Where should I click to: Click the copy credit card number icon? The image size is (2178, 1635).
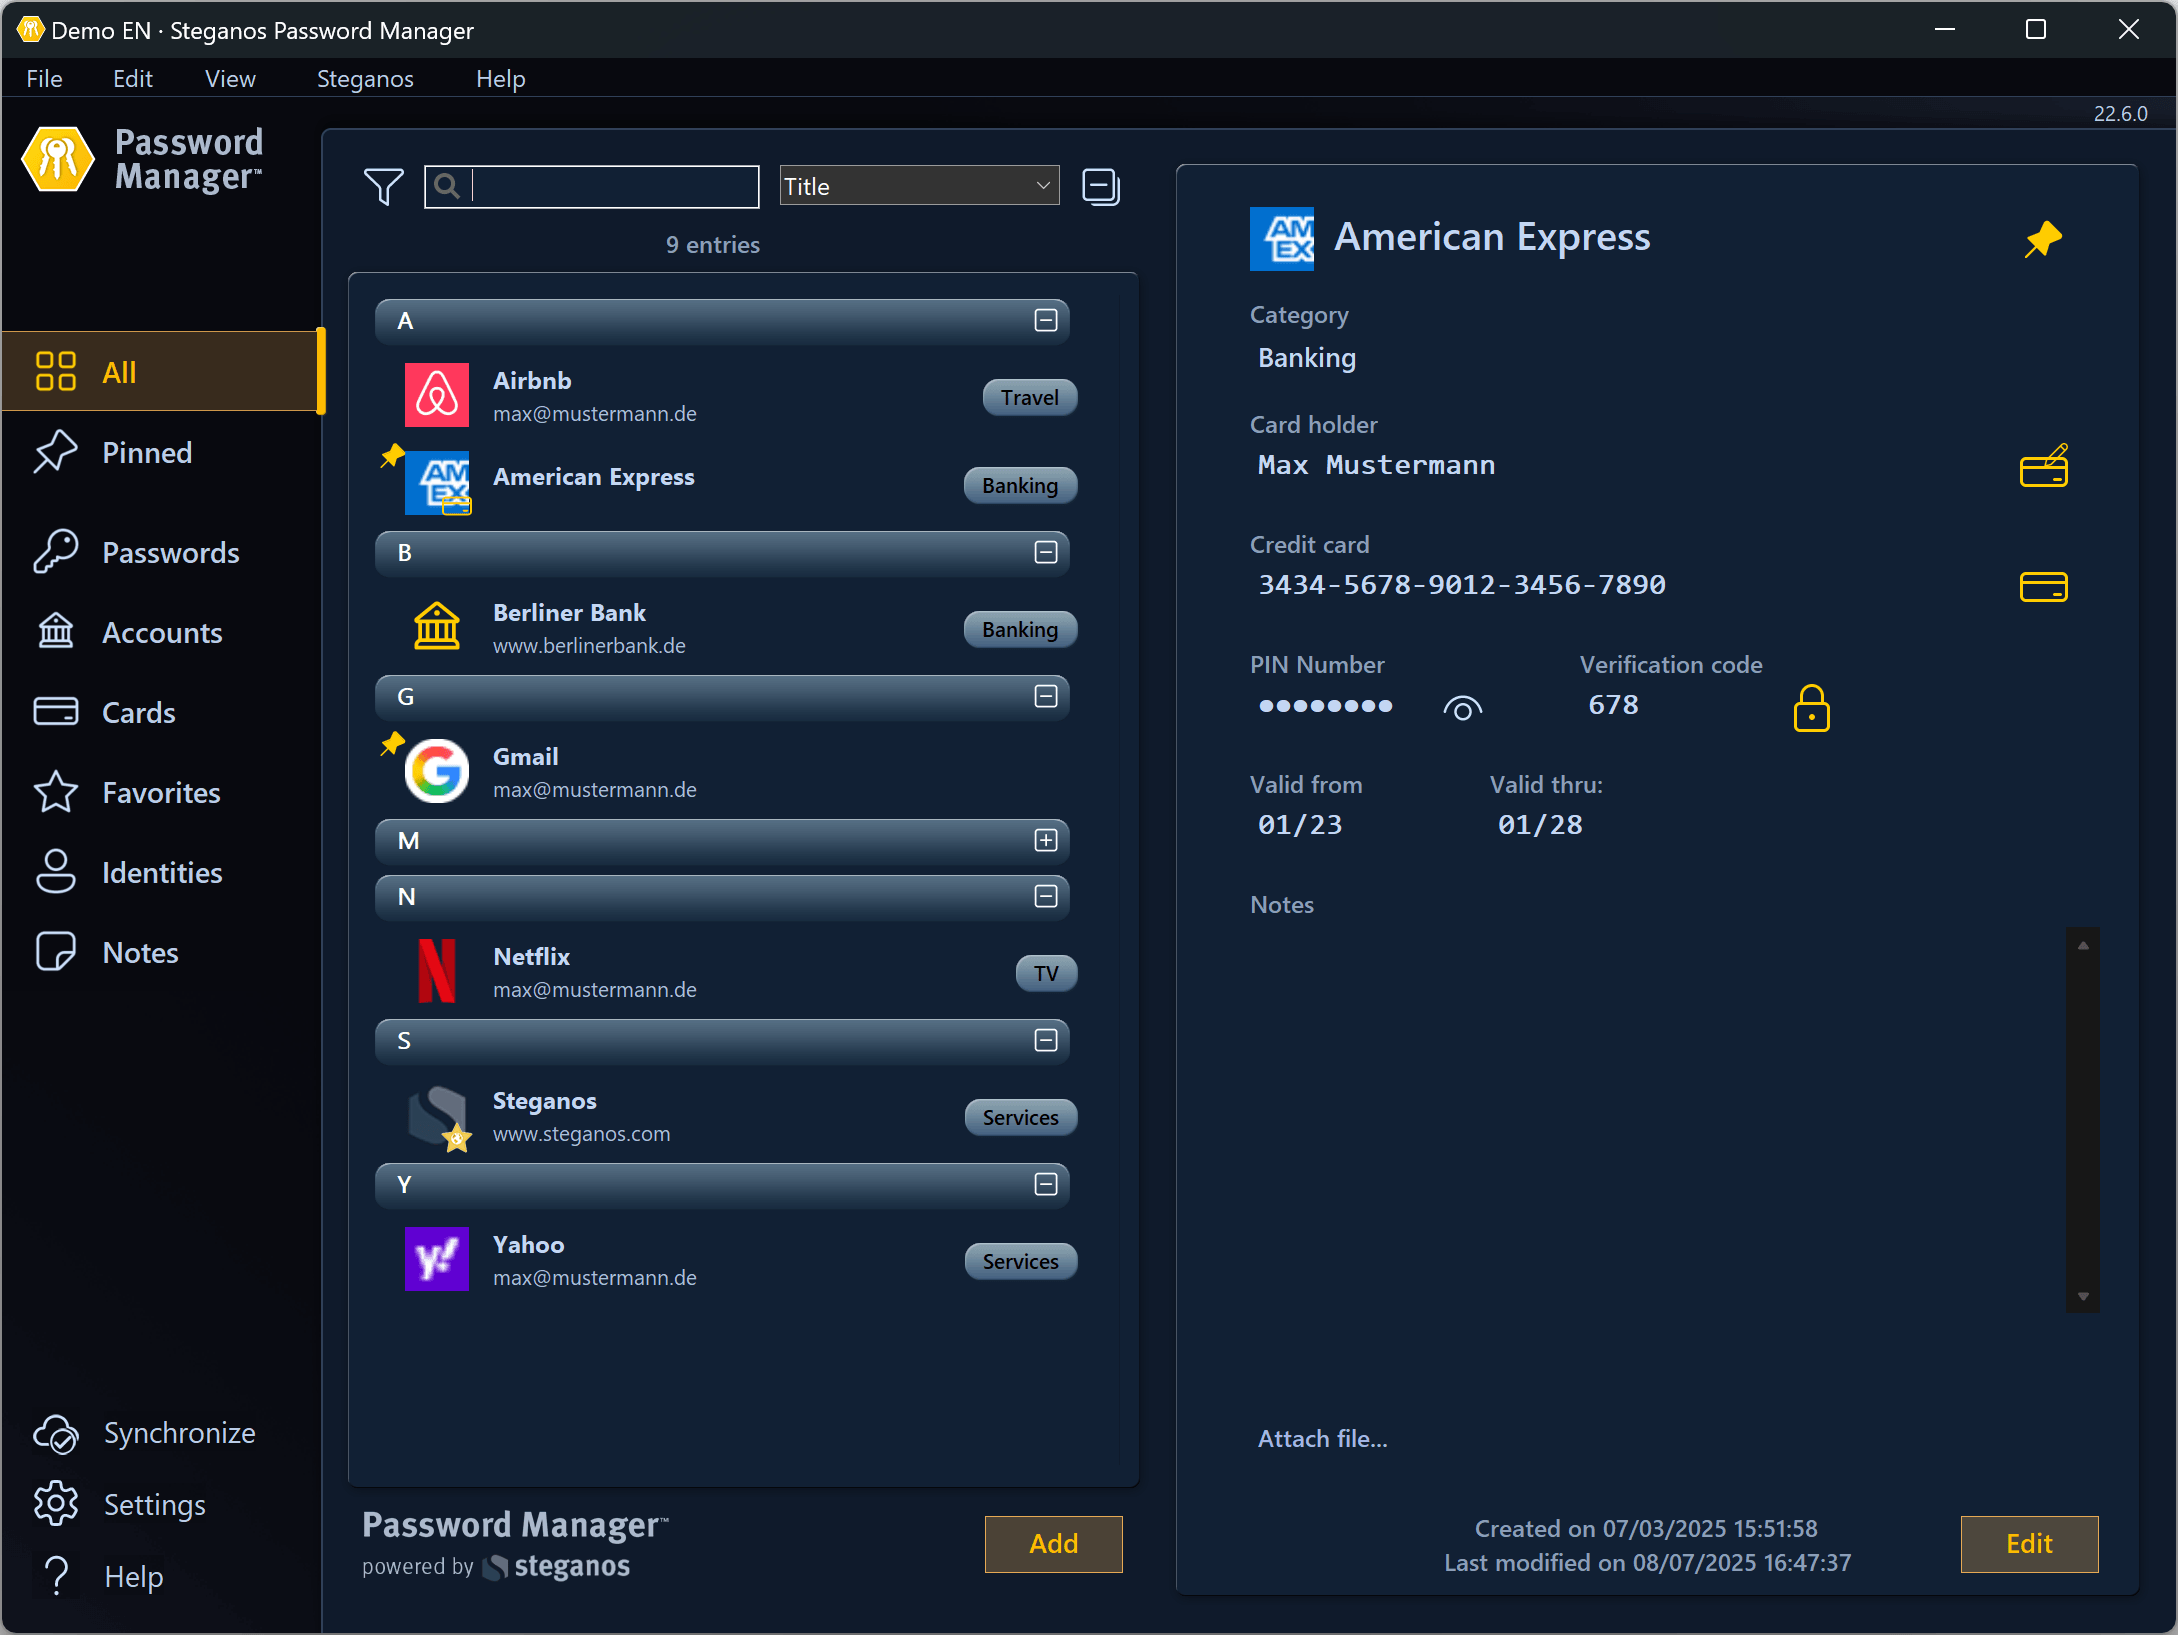(x=2045, y=587)
